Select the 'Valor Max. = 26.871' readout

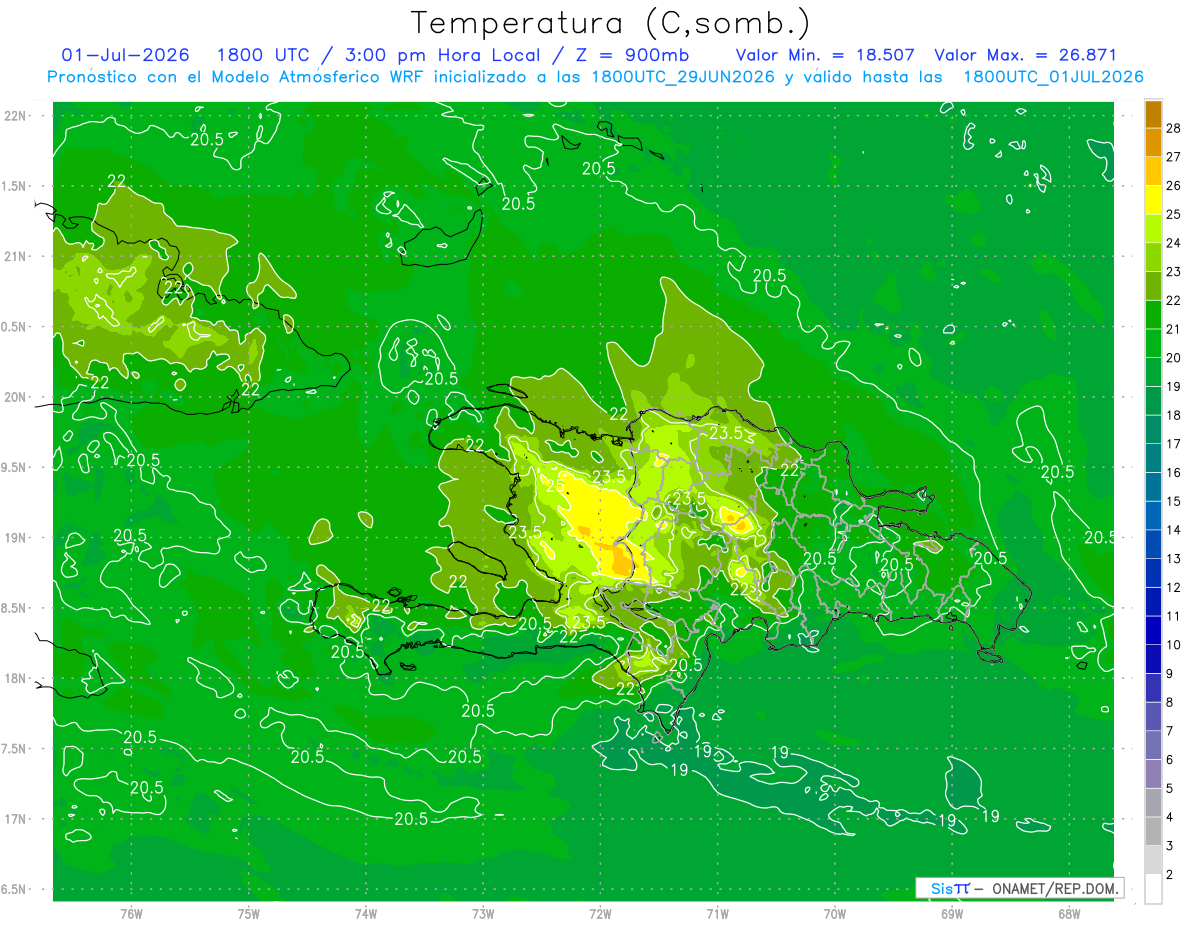click(x=1025, y=55)
